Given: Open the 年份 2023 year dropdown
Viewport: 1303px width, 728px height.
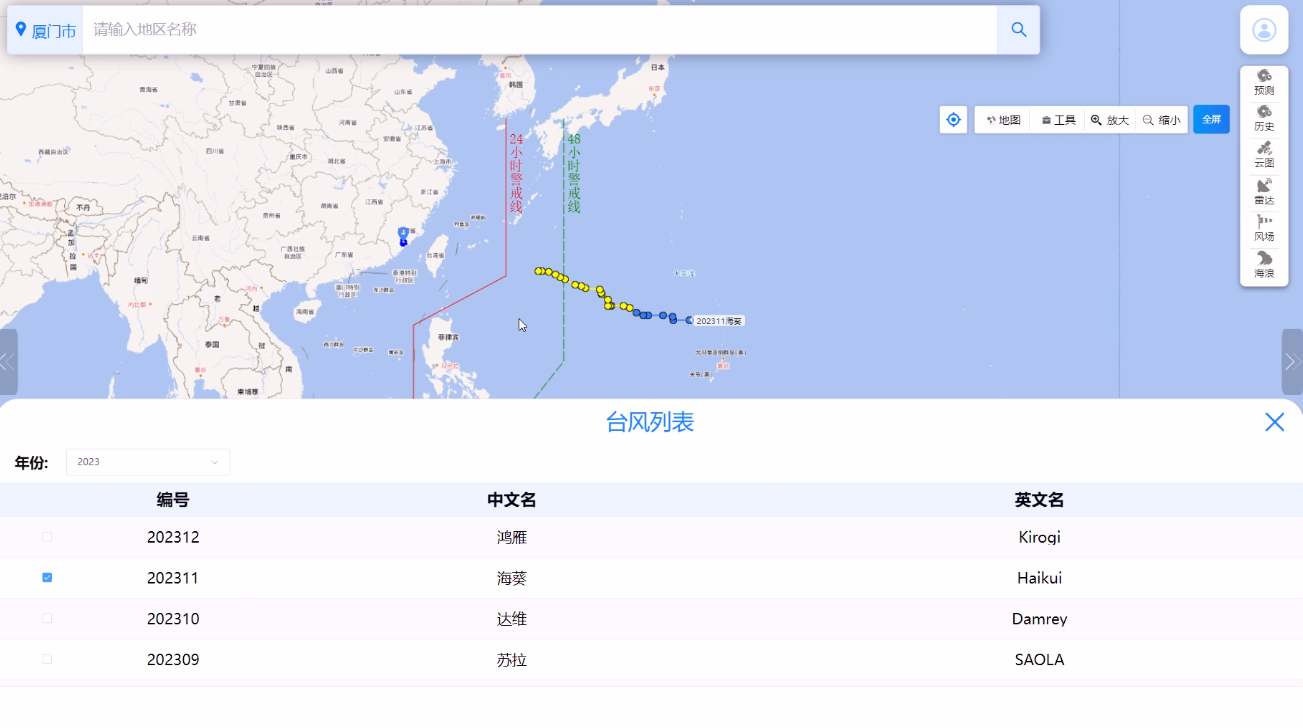Looking at the screenshot, I should pyautogui.click(x=148, y=462).
